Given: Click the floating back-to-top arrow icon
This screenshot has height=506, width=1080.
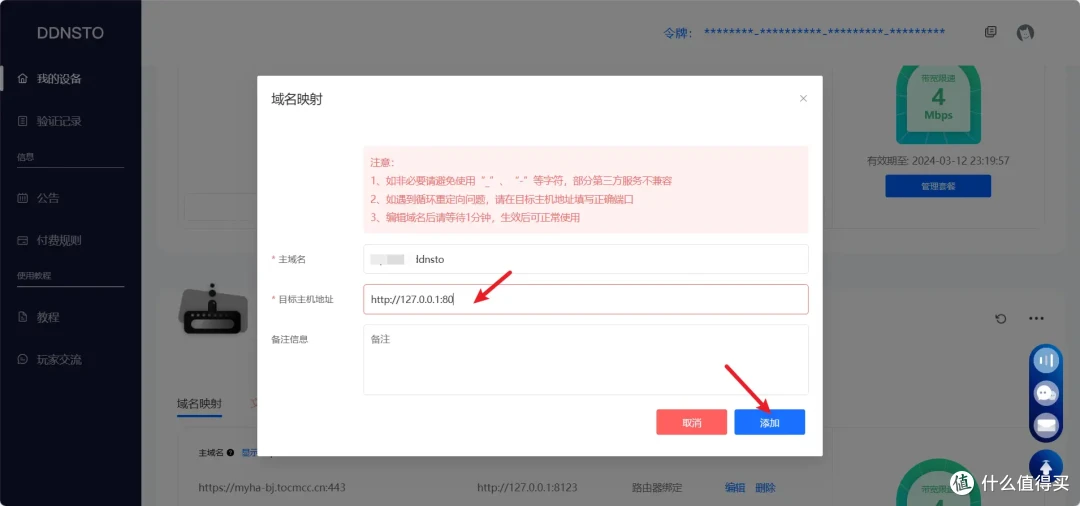Looking at the screenshot, I should [1046, 467].
